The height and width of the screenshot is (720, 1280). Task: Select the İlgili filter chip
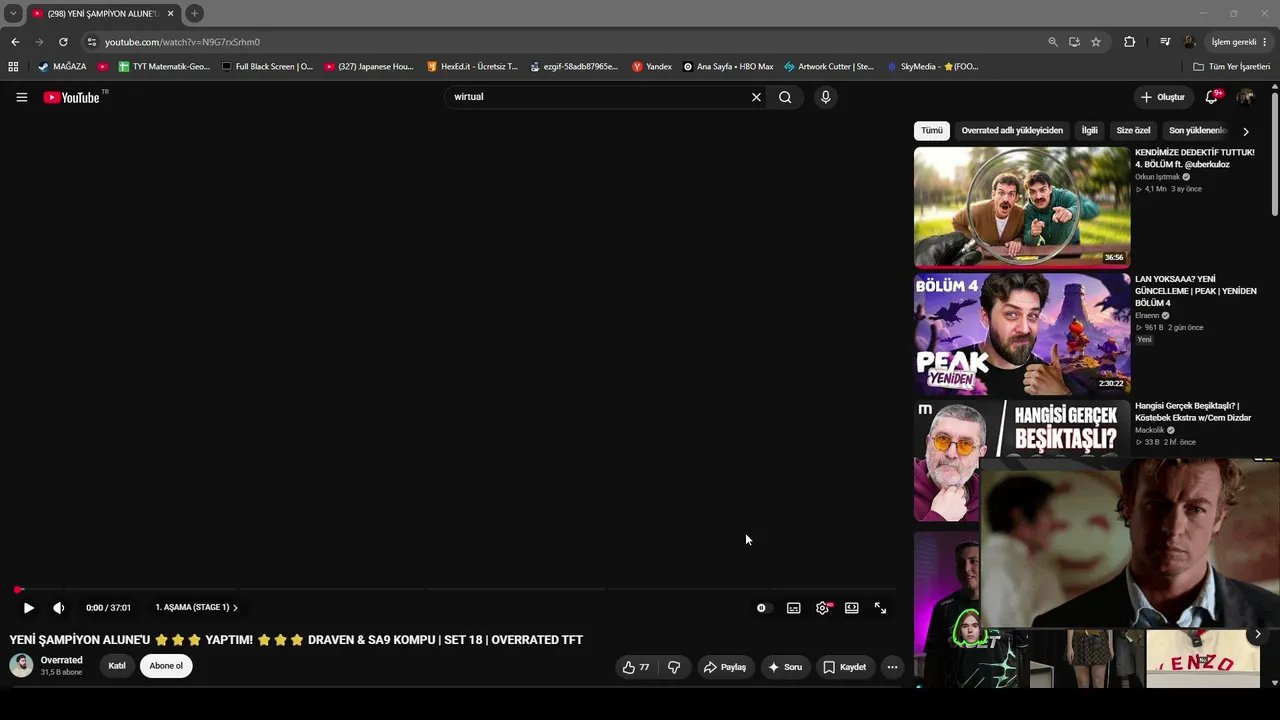coord(1089,131)
